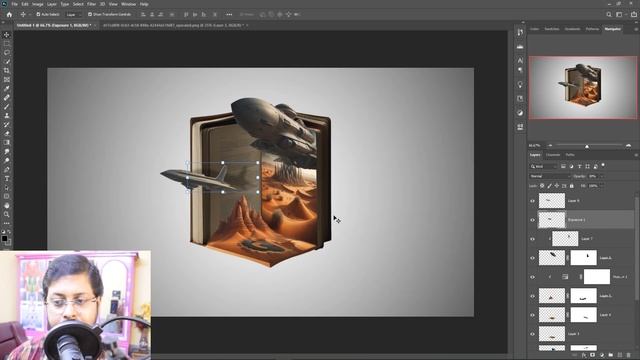The image size is (640, 360).
Task: Open the three-dots more alignment options
Action: click(x=229, y=14)
